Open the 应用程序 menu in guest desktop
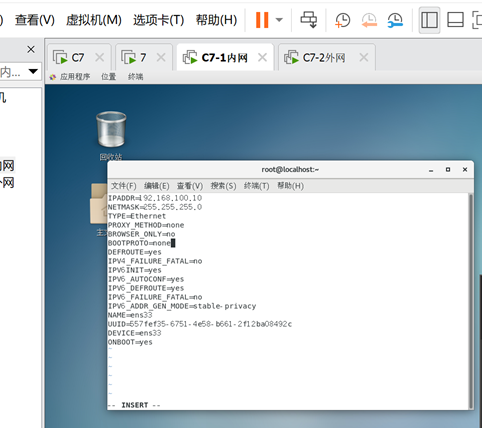This screenshot has height=428, width=482. pyautogui.click(x=75, y=77)
